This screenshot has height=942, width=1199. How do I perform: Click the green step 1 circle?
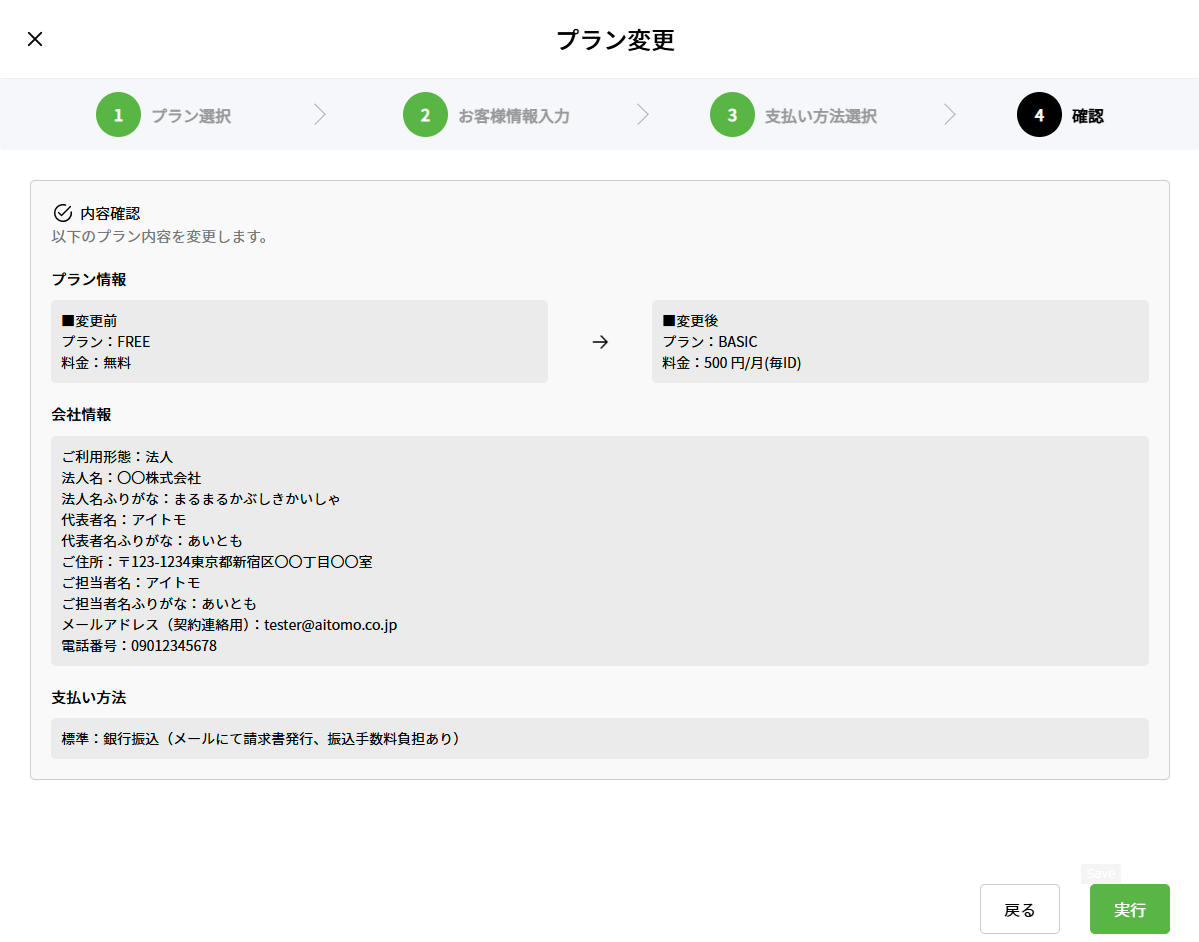(118, 115)
